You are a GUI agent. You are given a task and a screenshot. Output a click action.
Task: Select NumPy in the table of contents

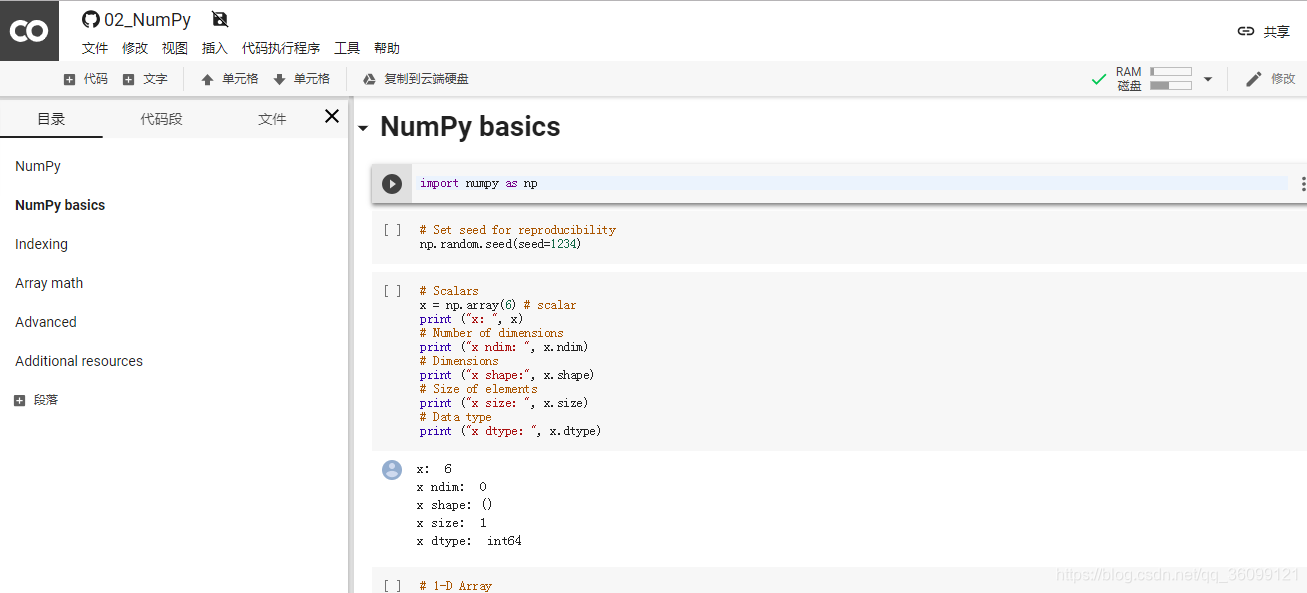pos(37,165)
